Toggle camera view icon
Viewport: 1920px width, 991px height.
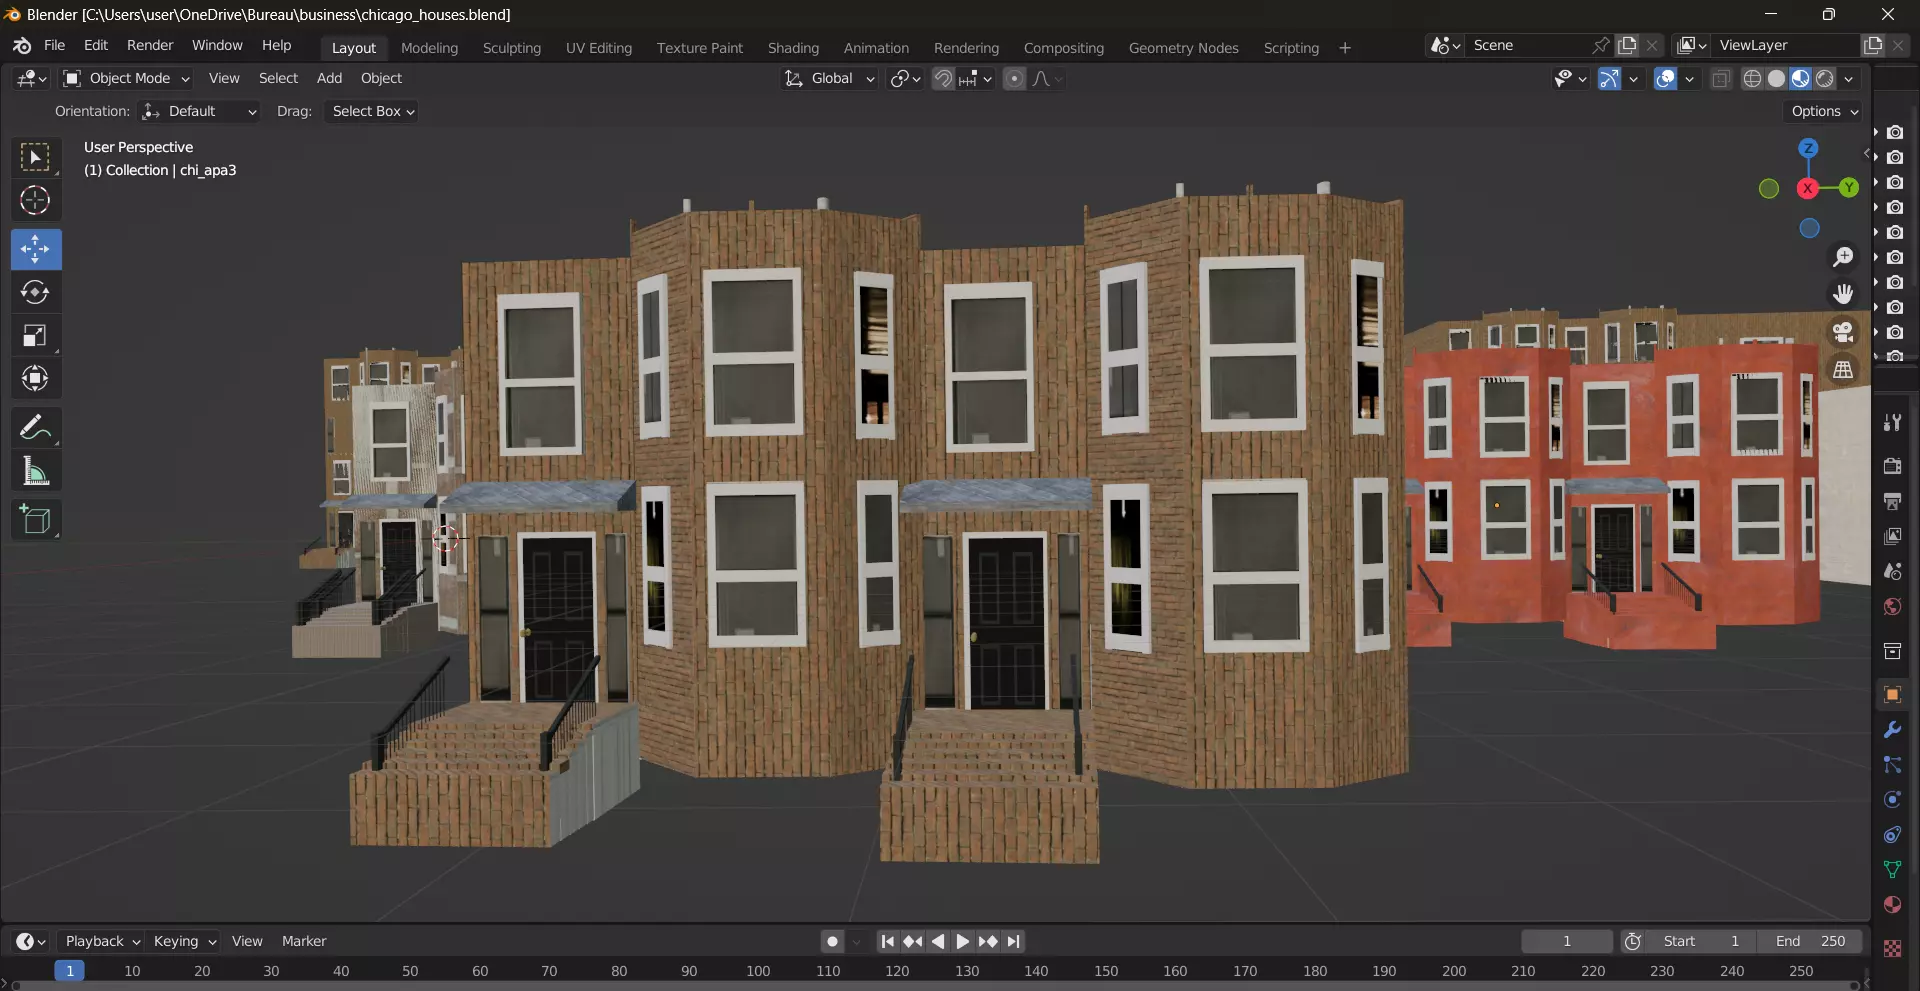tap(1843, 332)
